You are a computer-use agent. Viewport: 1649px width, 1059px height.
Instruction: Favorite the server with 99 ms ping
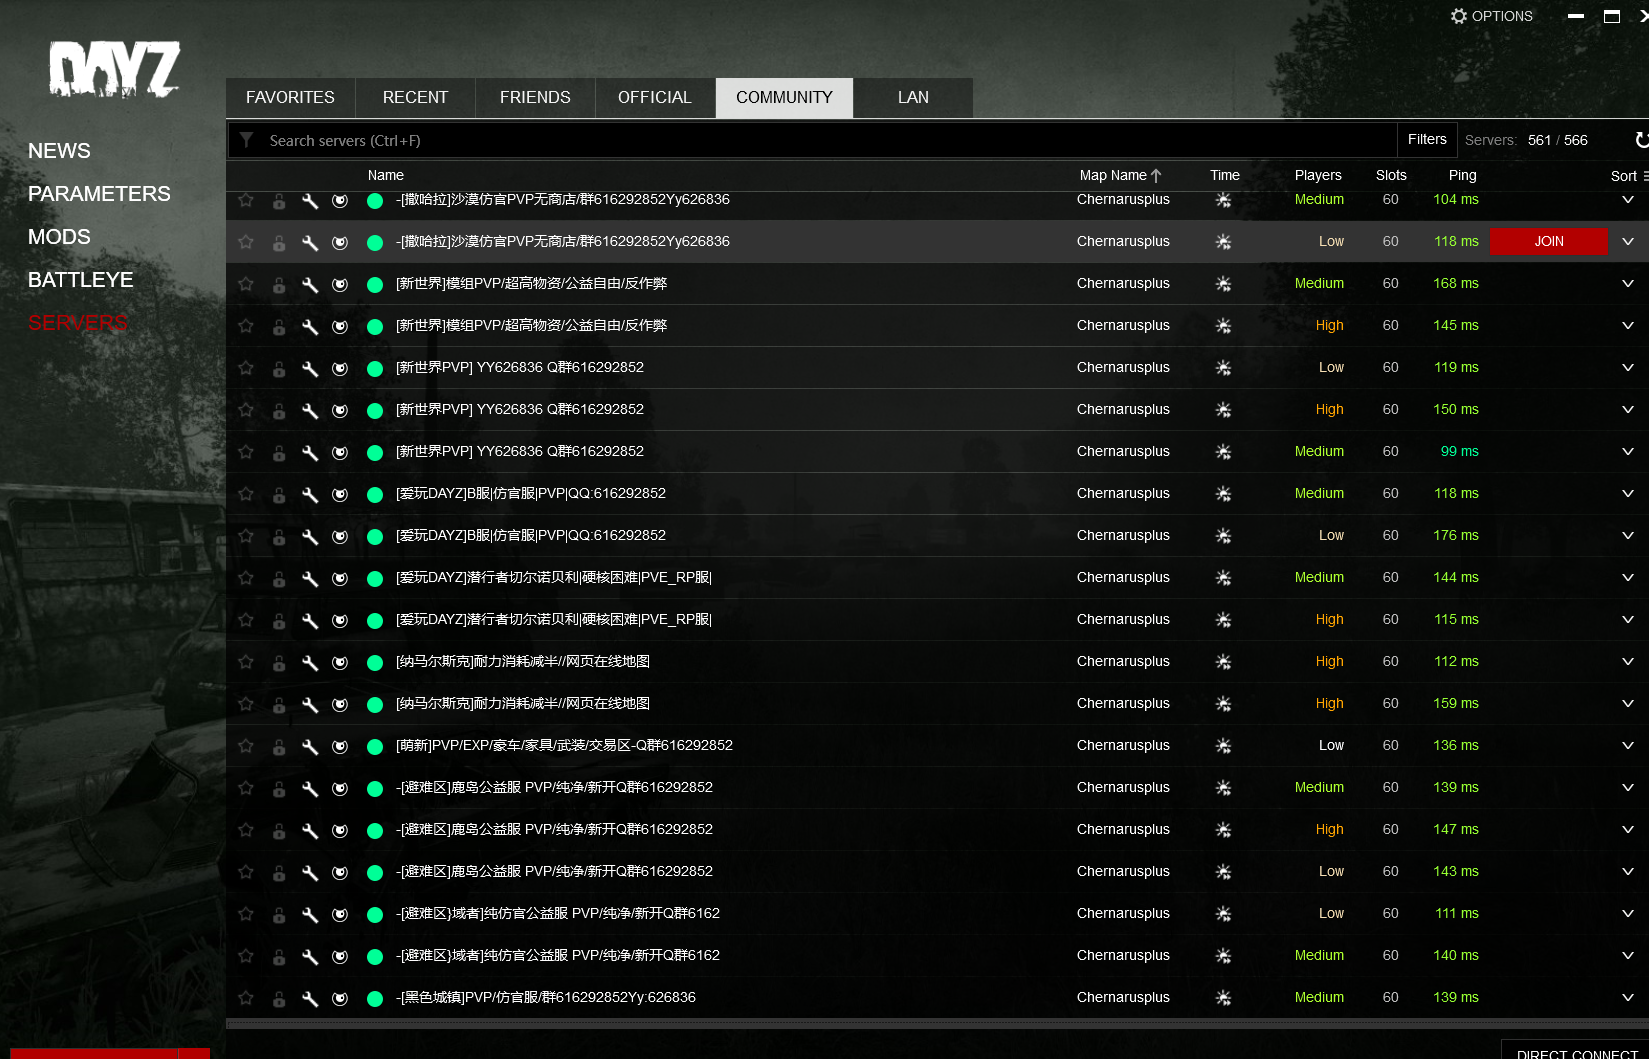point(246,452)
